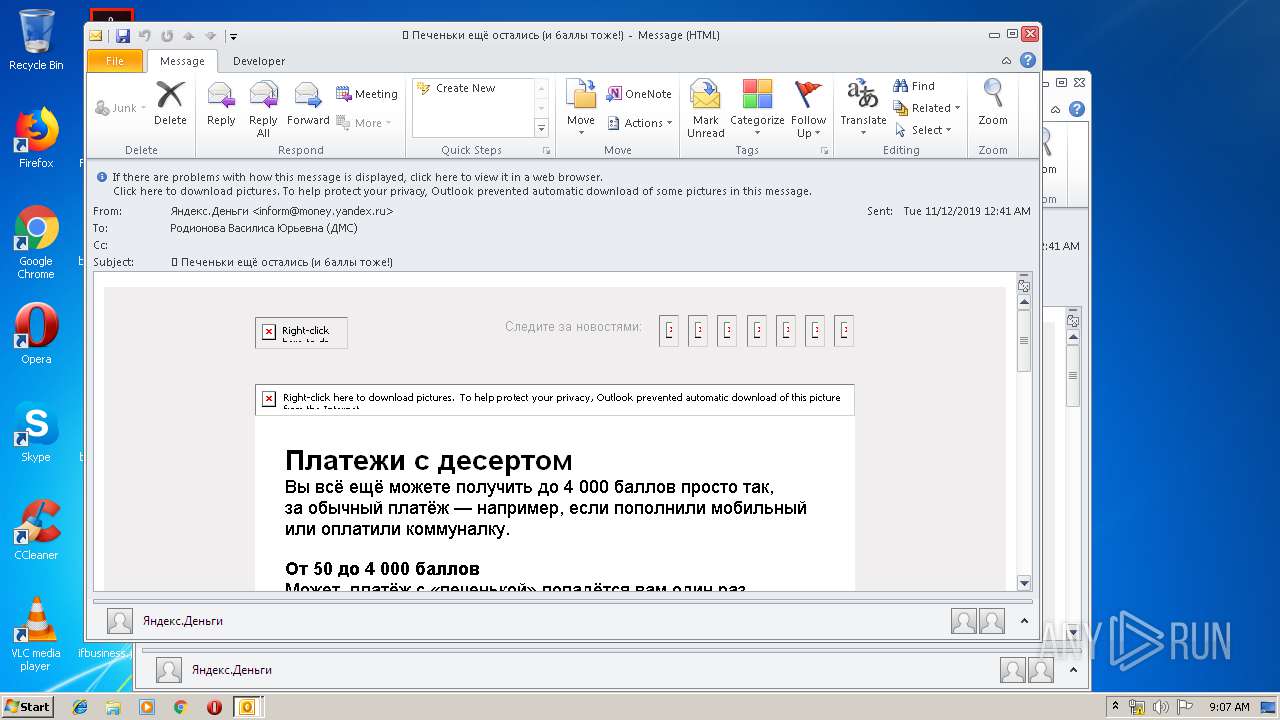This screenshot has width=1280, height=720.
Task: Open Skype desktop shortcut
Action: coord(36,432)
